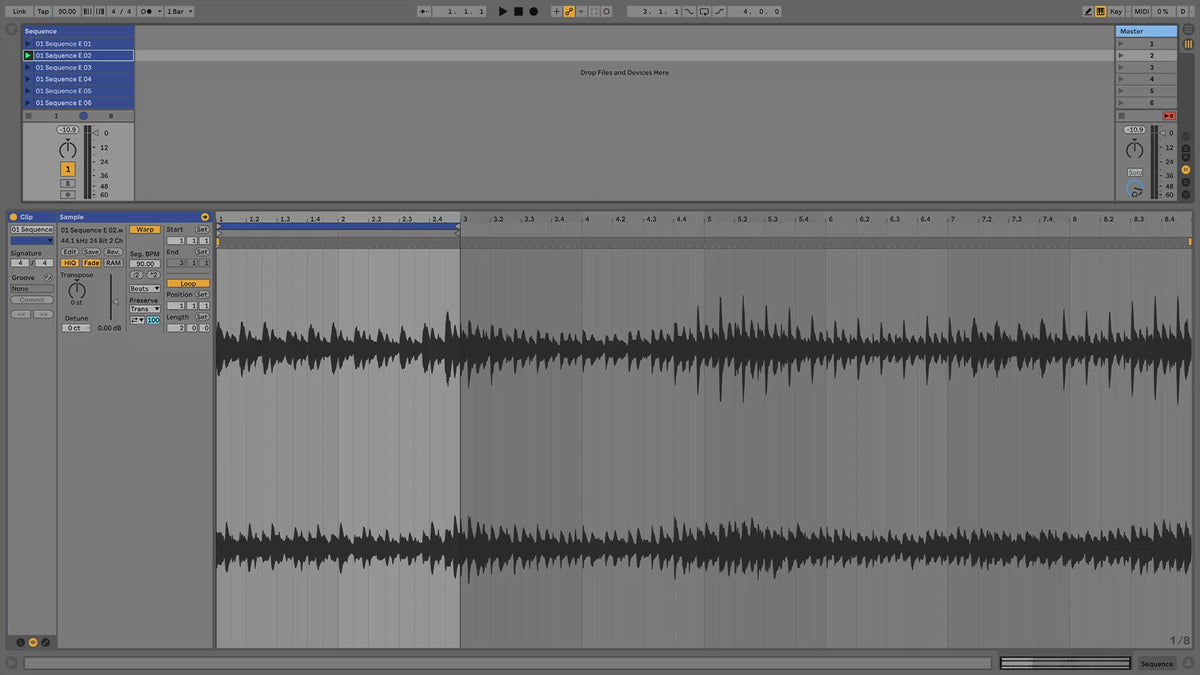Click the Tap tempo button
Viewport: 1200px width, 675px height.
click(43, 11)
